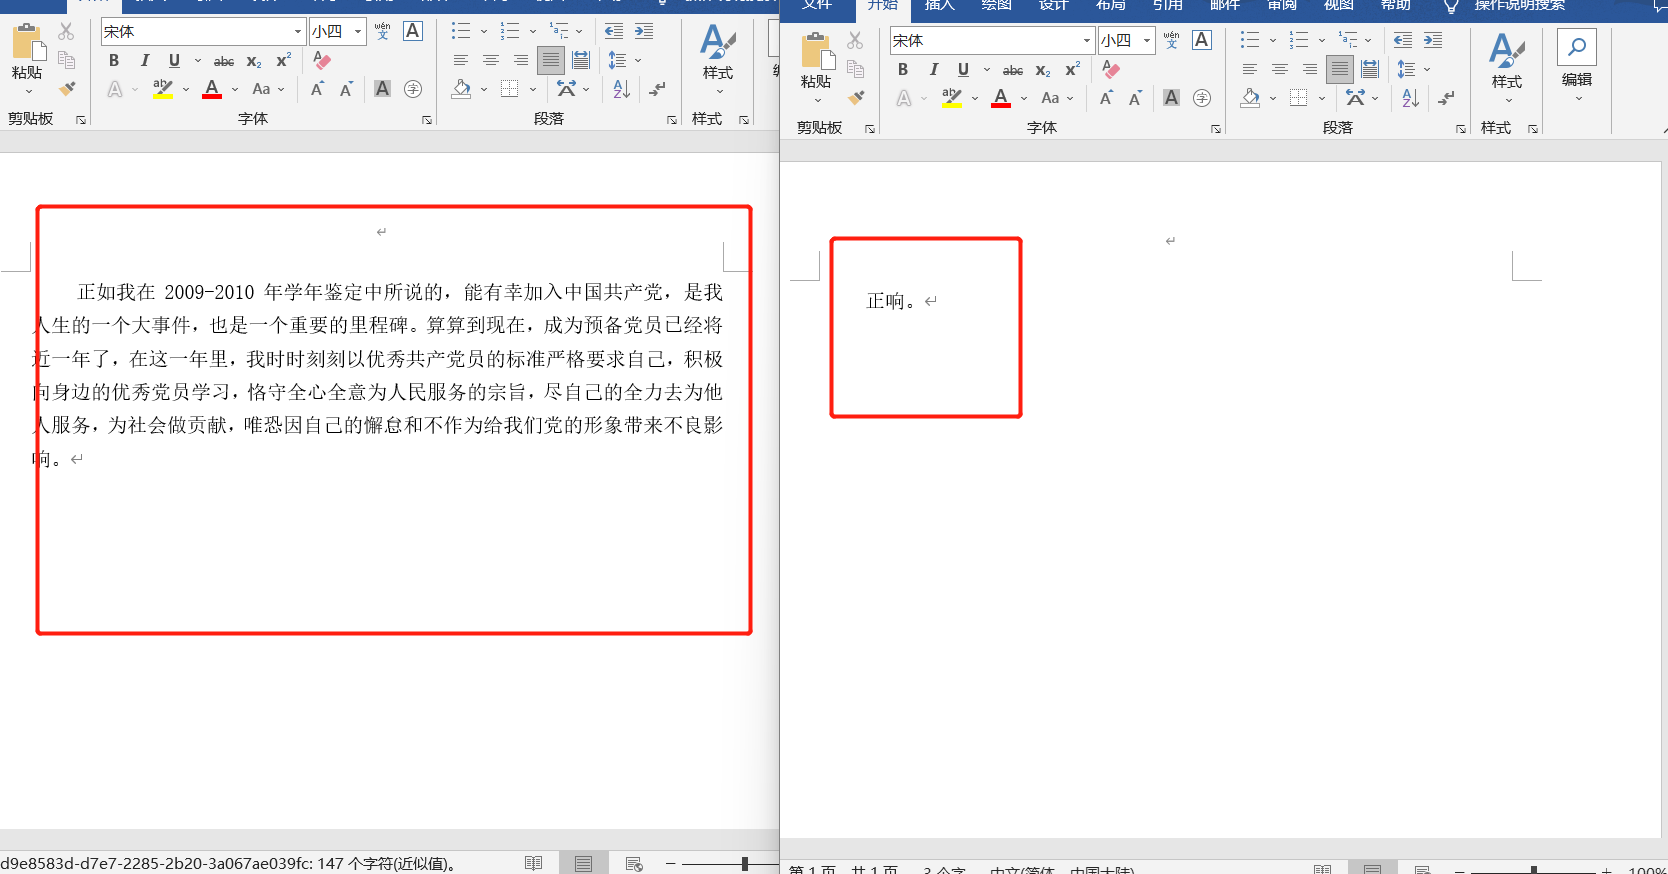Sort icon in right Word window paragraph group
Viewport: 1668px width, 874px height.
click(x=1410, y=98)
